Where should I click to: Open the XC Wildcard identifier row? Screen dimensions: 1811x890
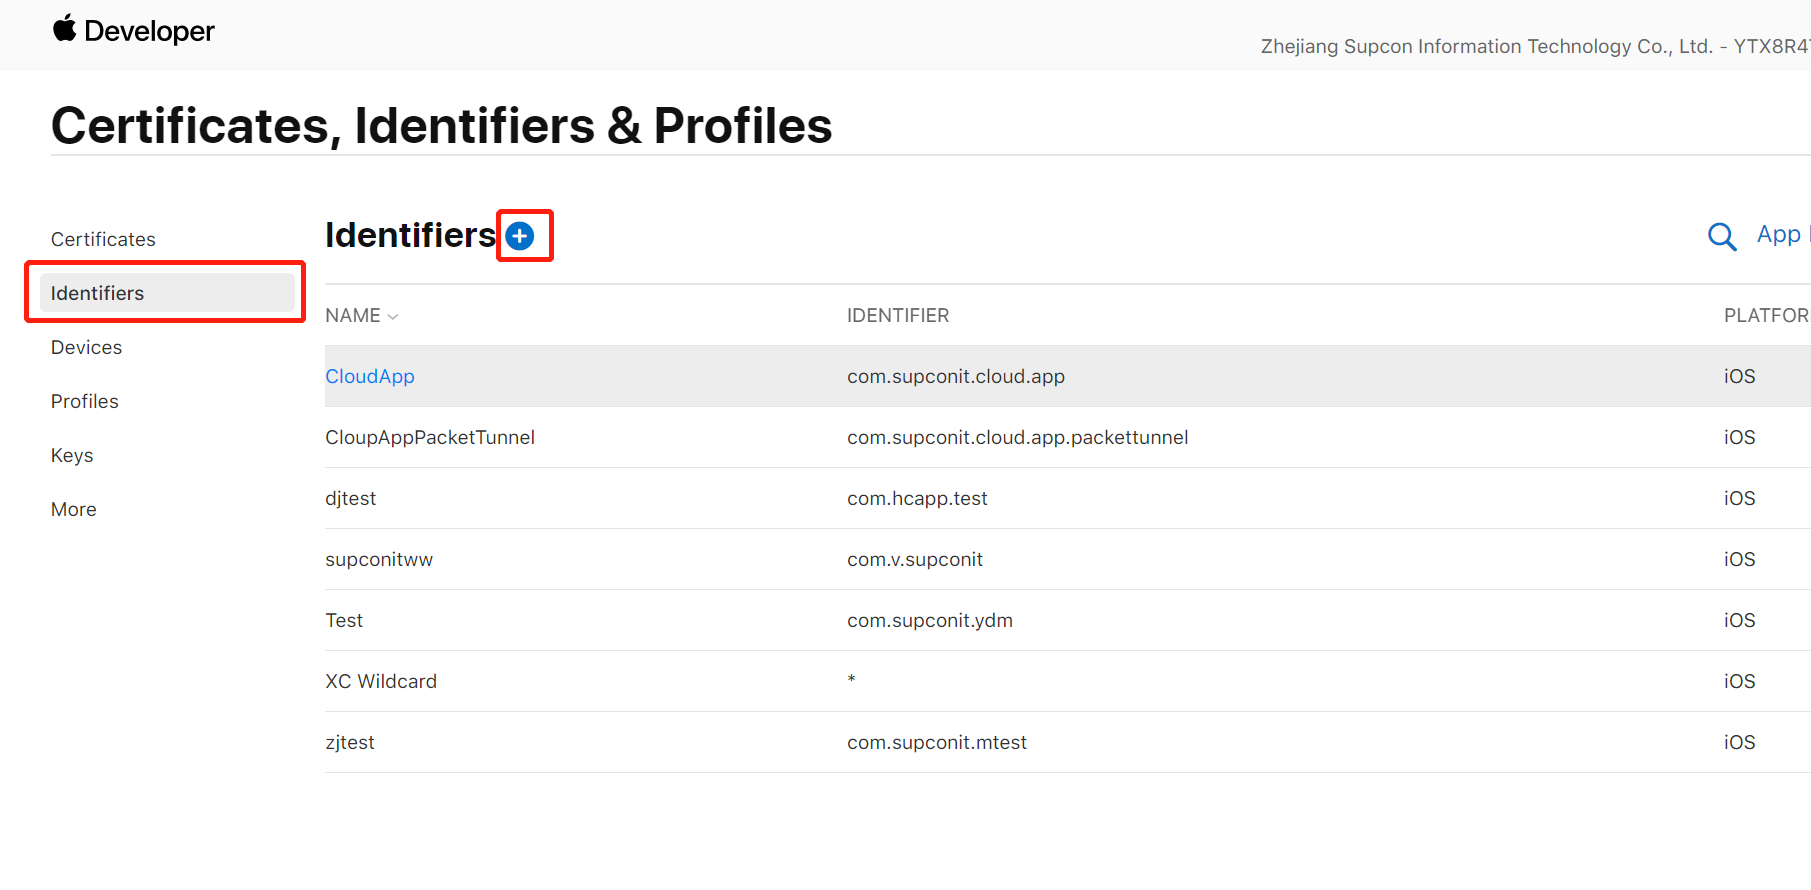click(x=1067, y=681)
